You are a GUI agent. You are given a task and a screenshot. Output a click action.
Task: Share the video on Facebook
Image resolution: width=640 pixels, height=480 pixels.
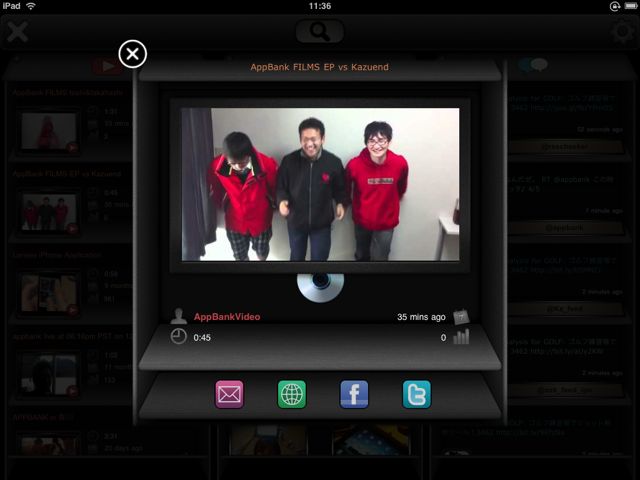pyautogui.click(x=354, y=394)
